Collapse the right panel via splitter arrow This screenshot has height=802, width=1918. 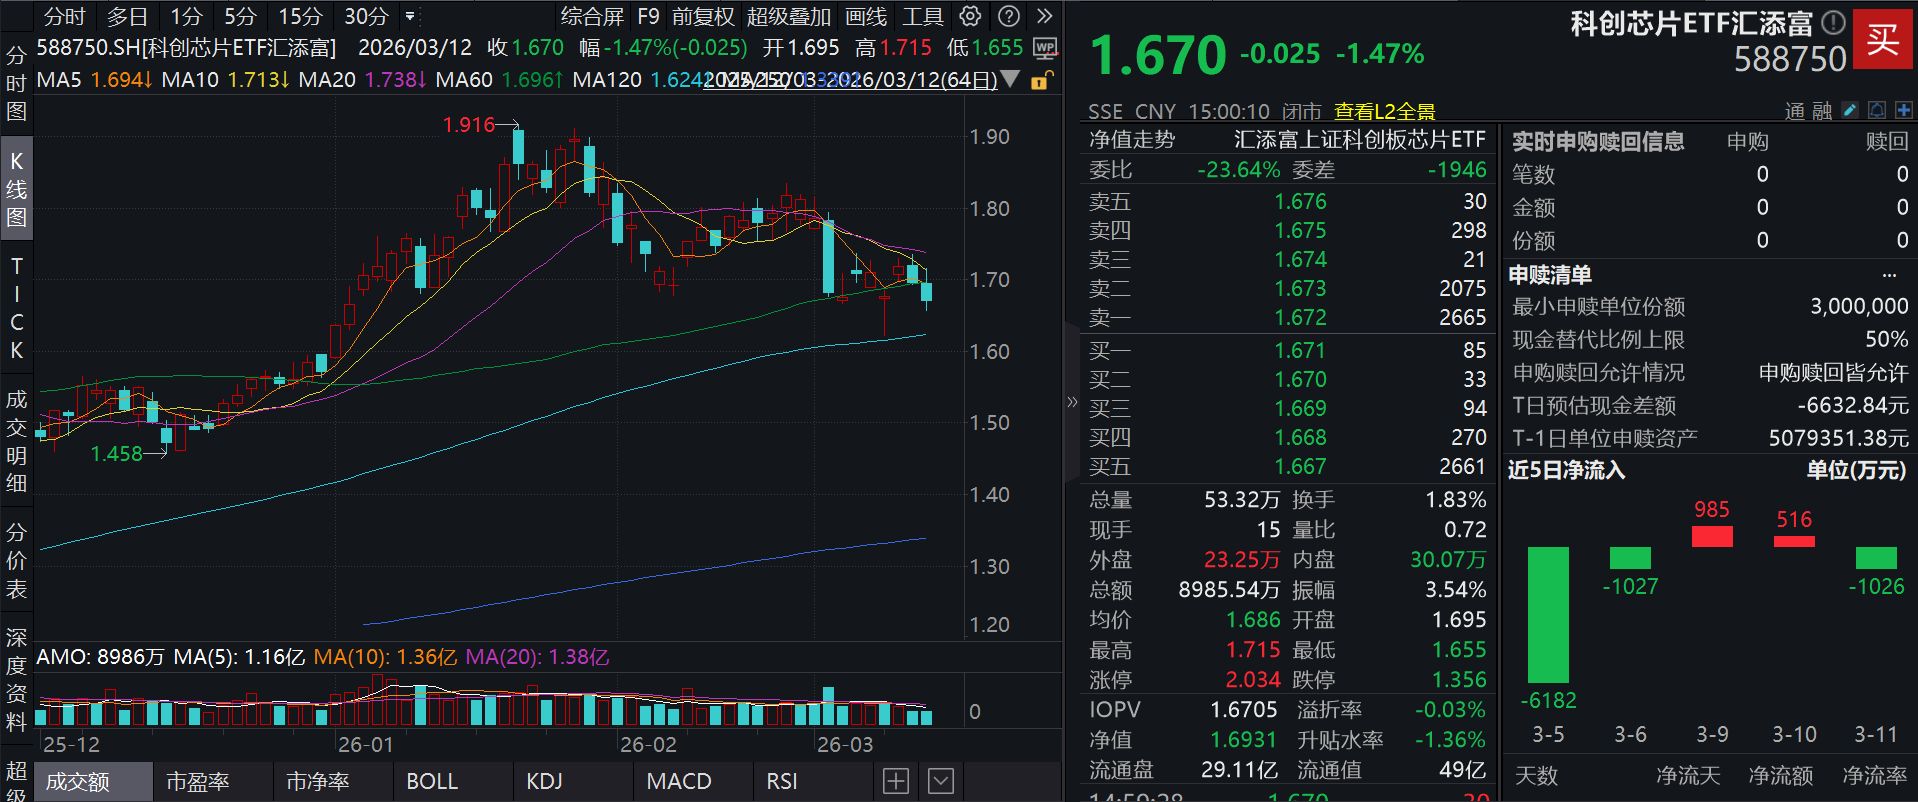tap(1072, 402)
